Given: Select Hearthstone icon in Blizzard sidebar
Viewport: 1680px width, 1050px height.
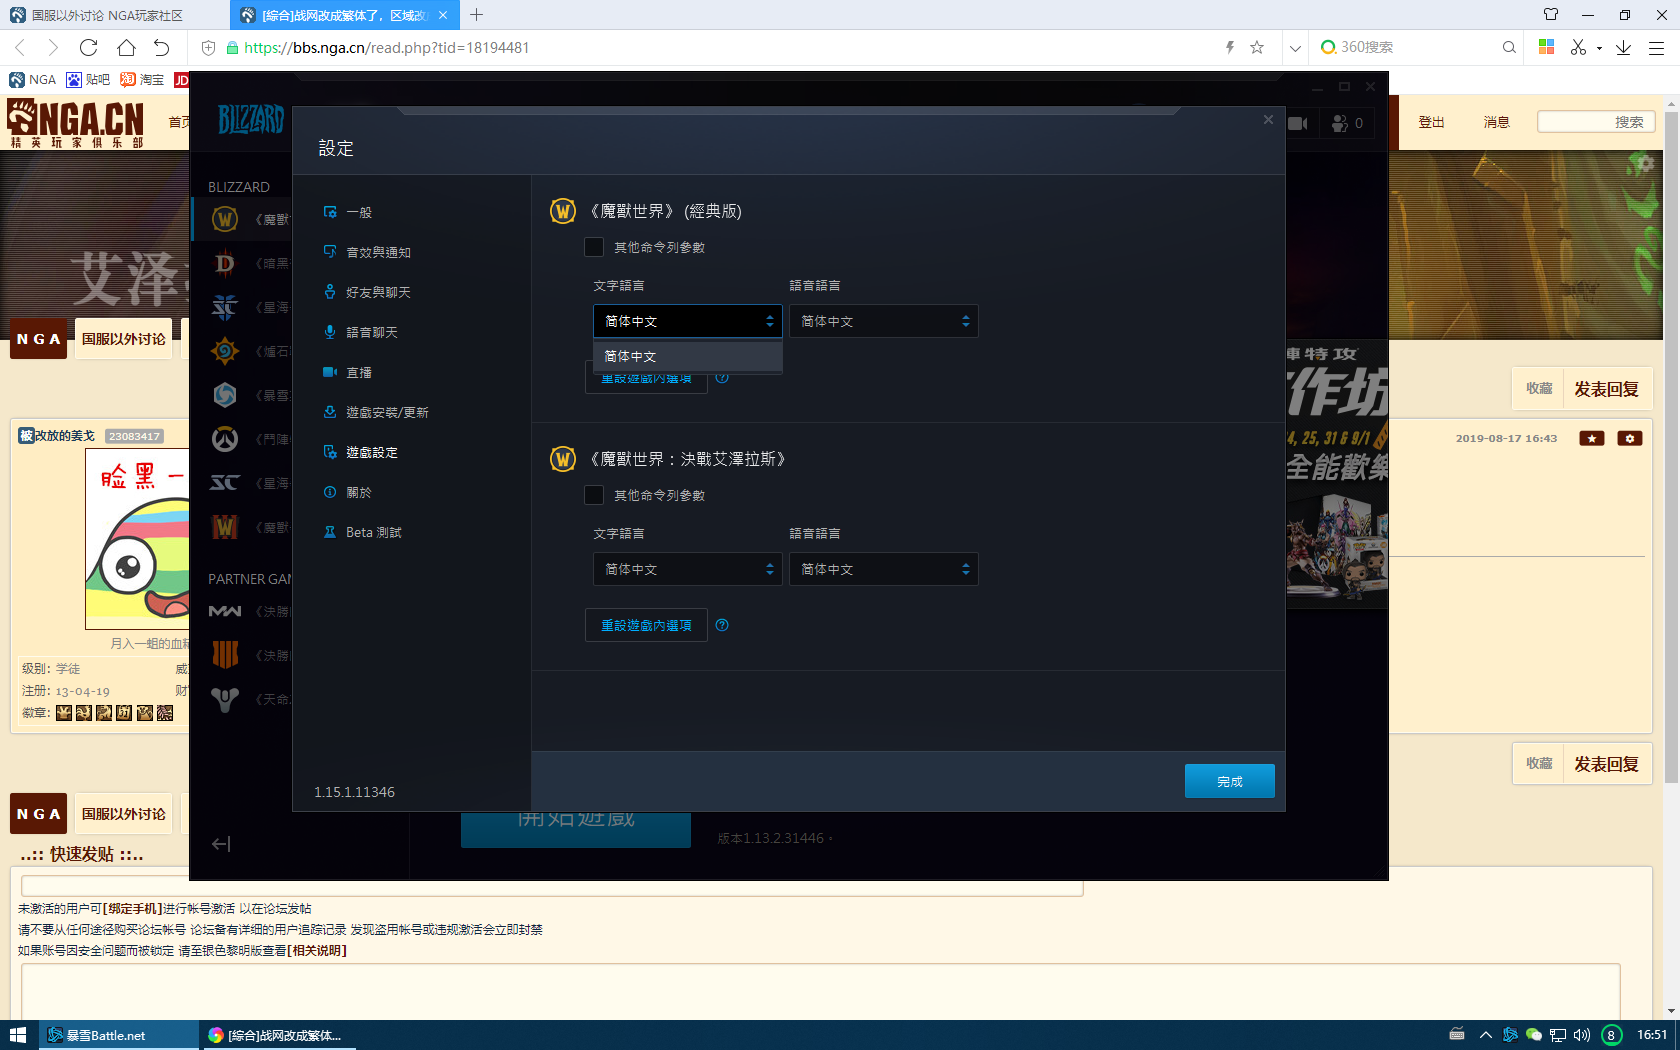Looking at the screenshot, I should [225, 351].
